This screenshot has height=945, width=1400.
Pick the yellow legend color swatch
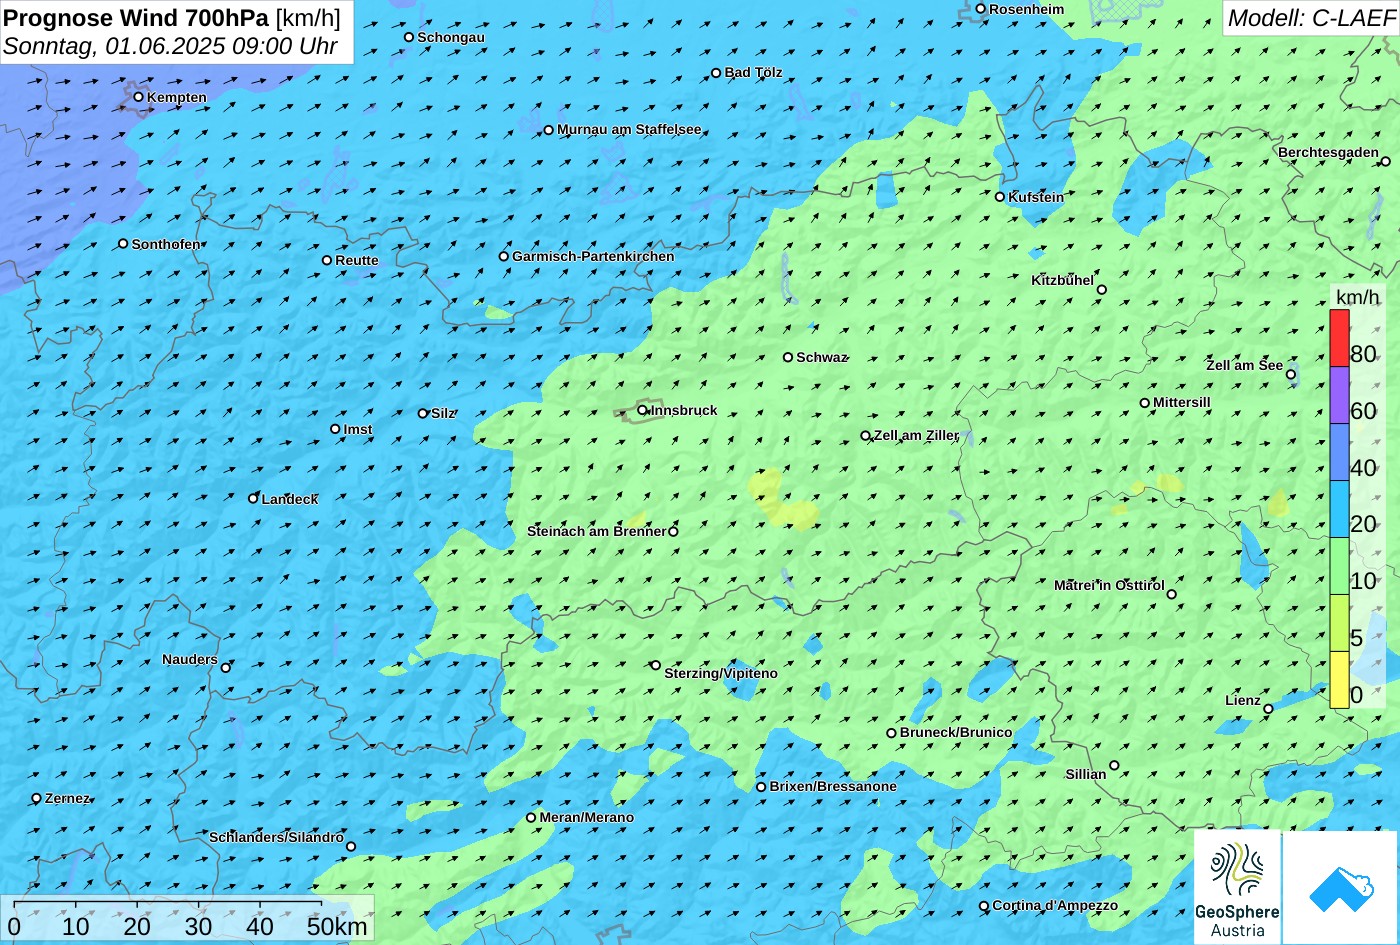(x=1339, y=680)
